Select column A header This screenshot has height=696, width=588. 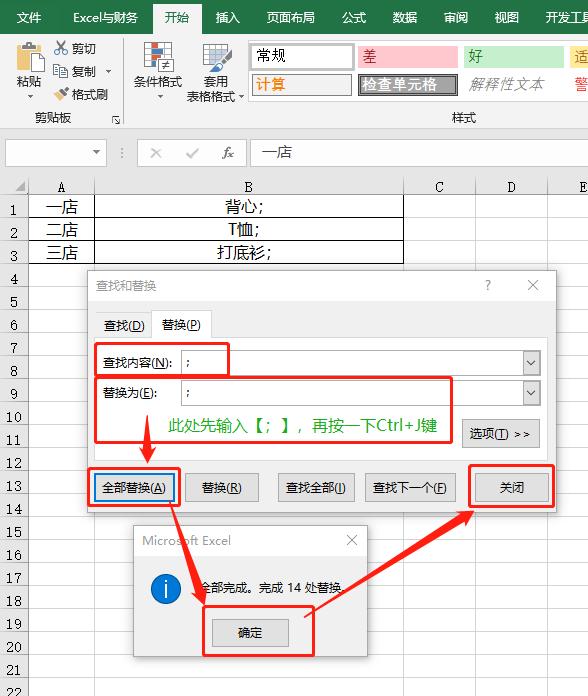61,187
